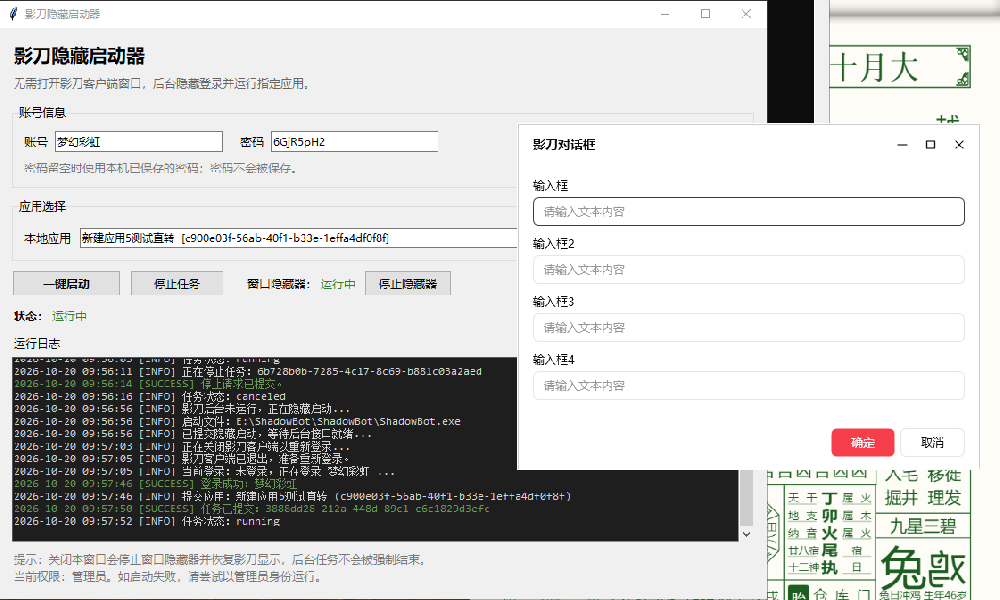
Task: Click the 影刀对话框 title text
Action: (x=564, y=145)
